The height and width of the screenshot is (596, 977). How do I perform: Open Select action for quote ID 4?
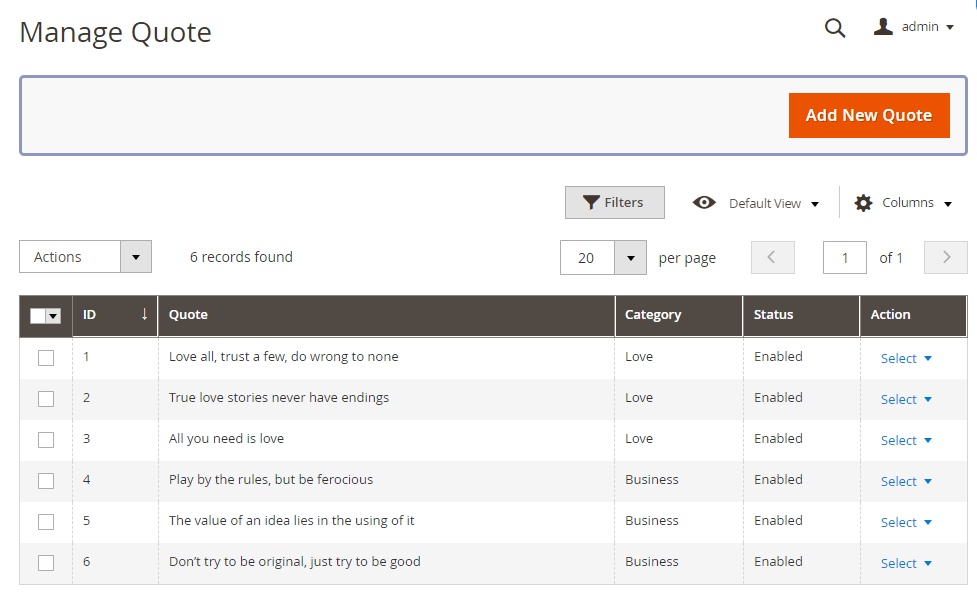(x=905, y=481)
